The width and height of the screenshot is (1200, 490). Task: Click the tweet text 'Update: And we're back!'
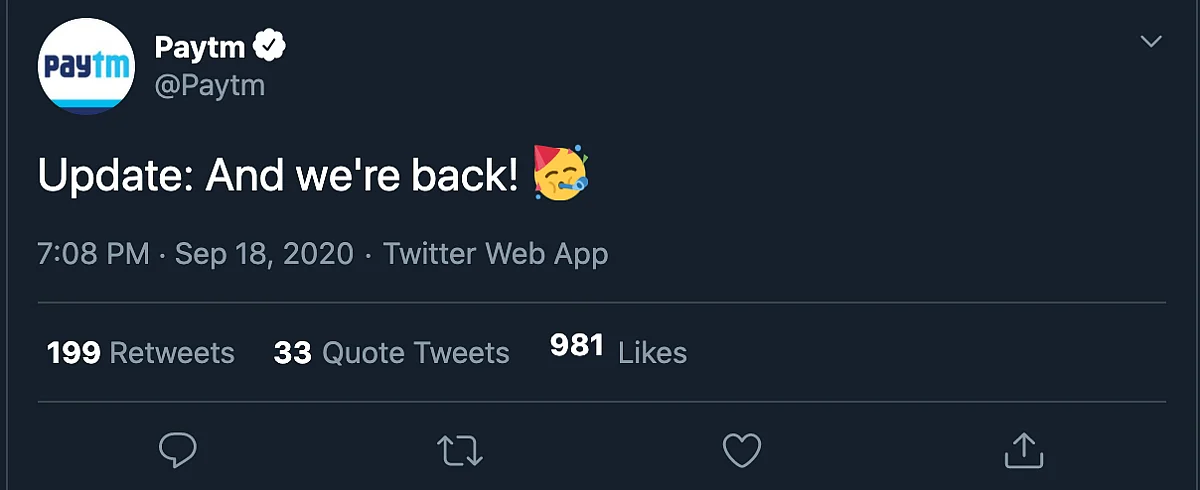point(279,176)
